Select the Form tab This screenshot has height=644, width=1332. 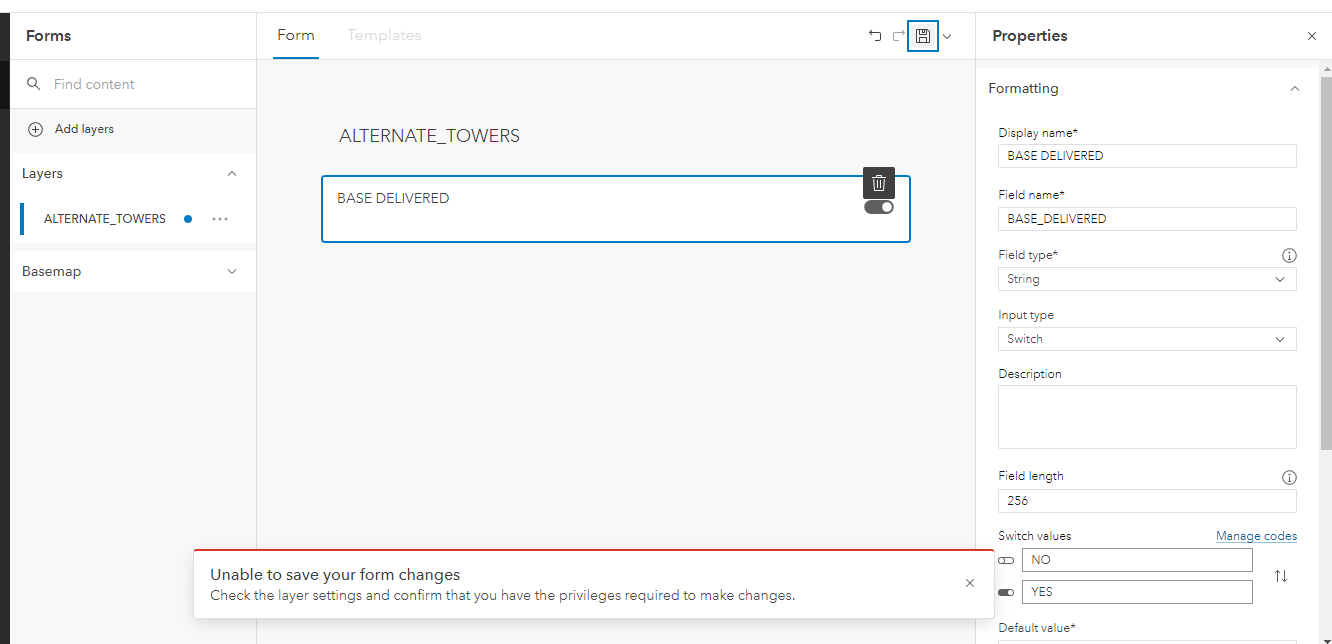pyautogui.click(x=296, y=35)
